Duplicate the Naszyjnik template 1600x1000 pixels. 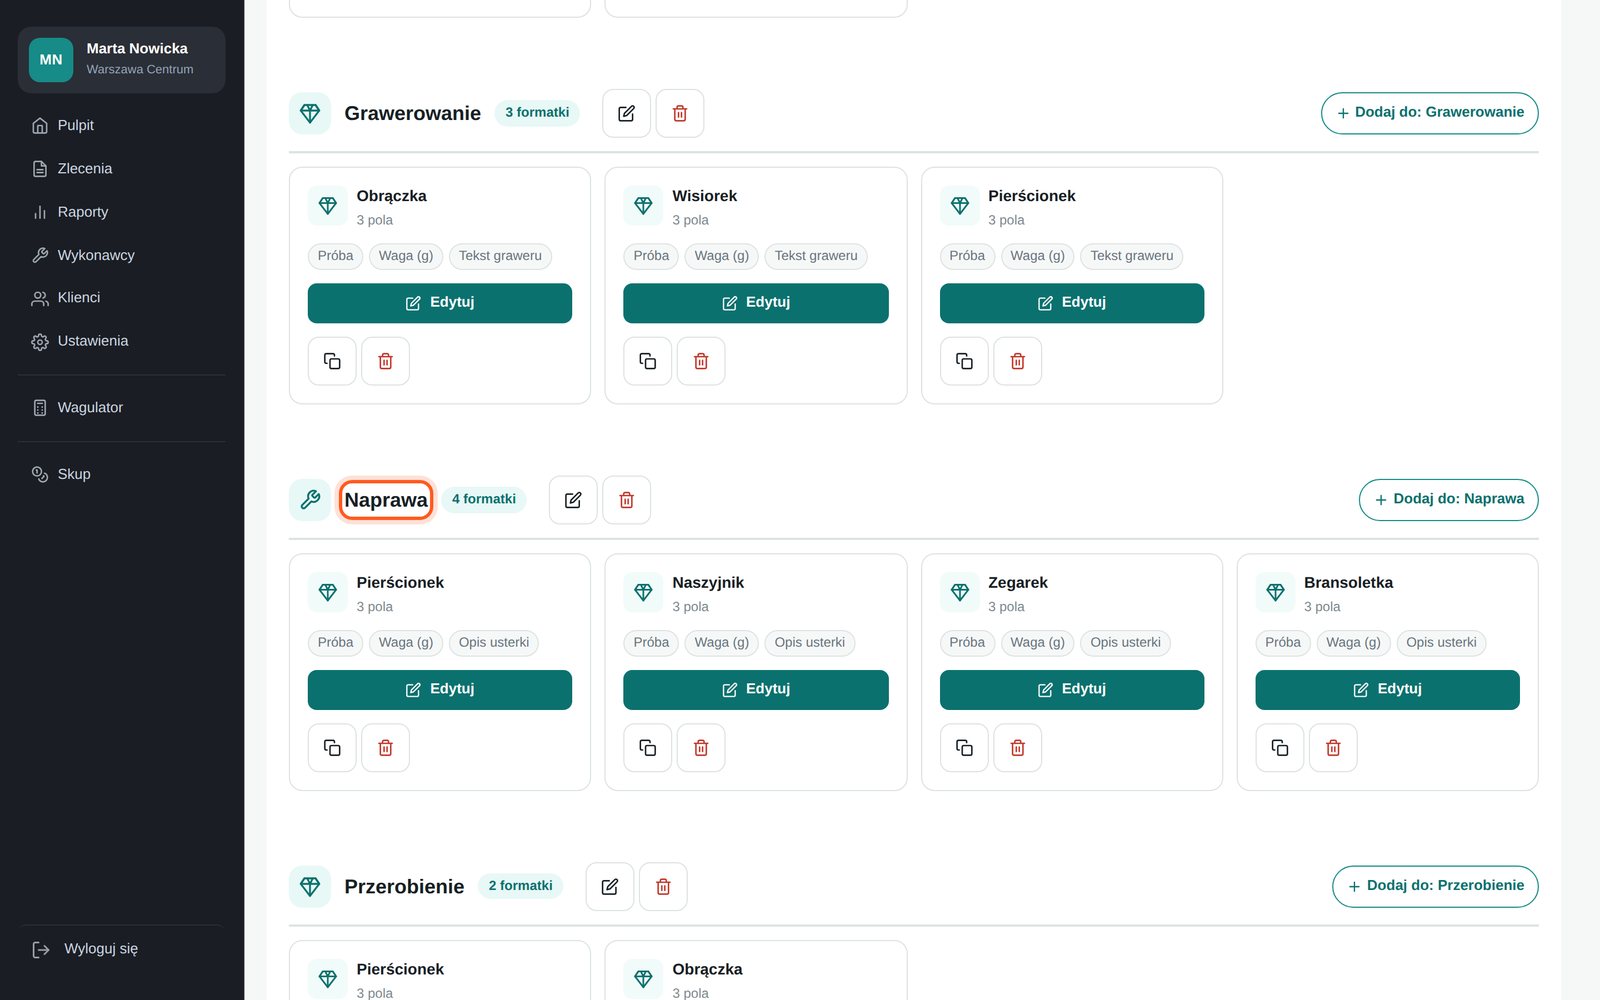click(x=648, y=748)
